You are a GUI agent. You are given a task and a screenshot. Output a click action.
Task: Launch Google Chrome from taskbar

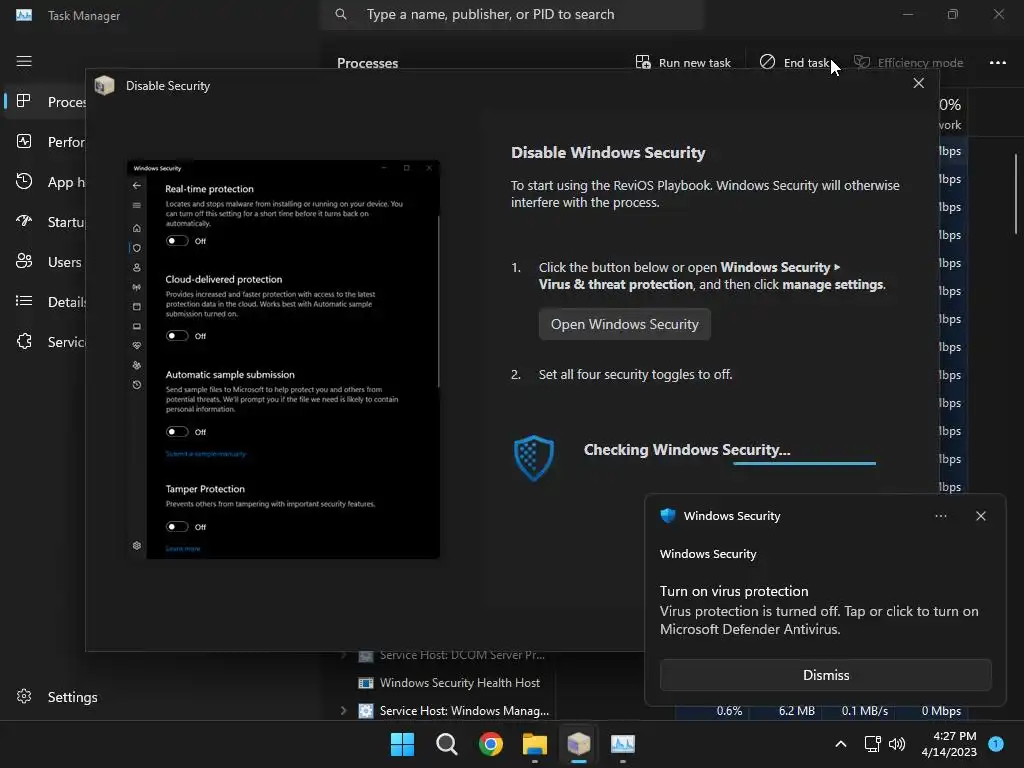coord(490,744)
